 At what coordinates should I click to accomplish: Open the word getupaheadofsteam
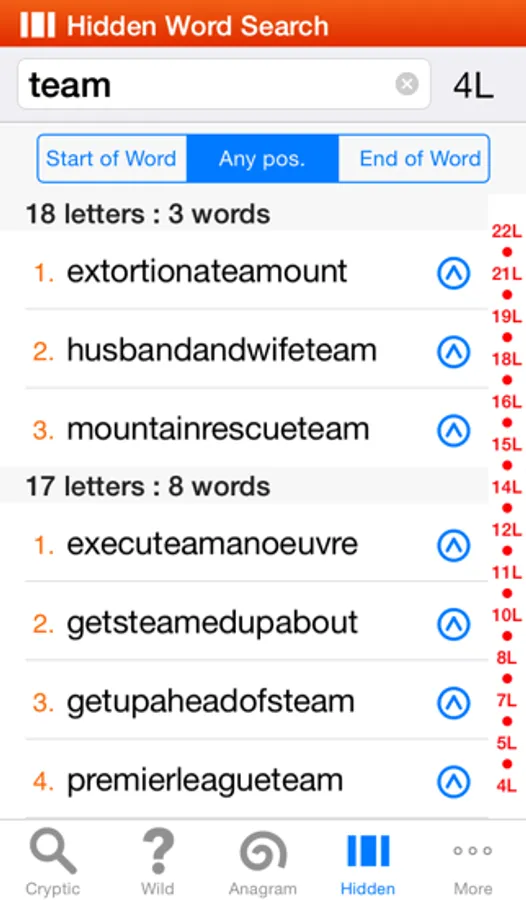(x=210, y=703)
